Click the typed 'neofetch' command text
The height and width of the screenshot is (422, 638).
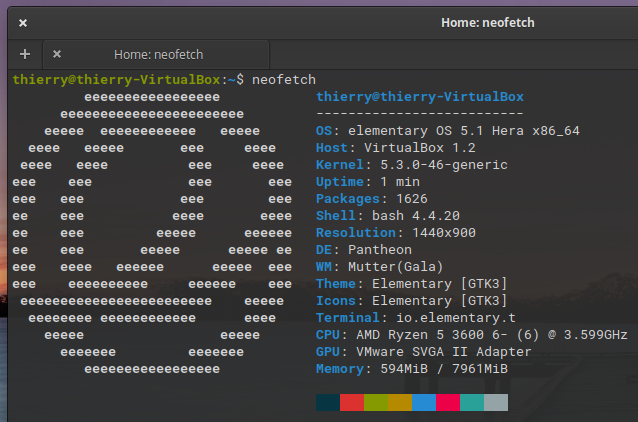coord(284,78)
